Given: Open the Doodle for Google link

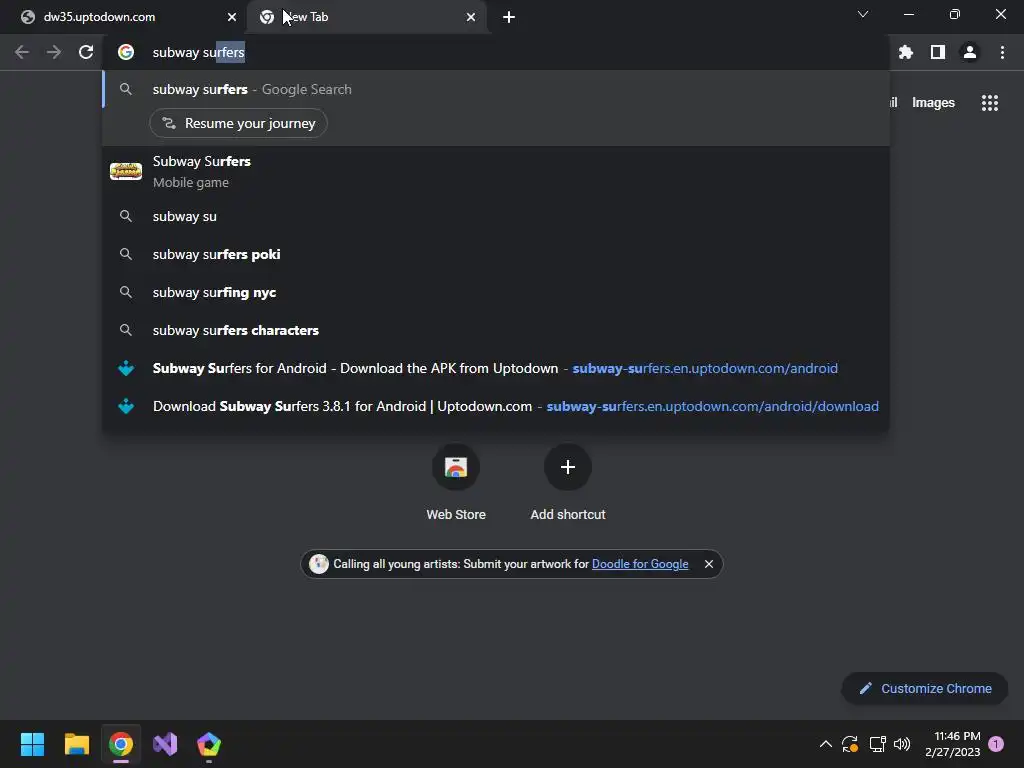Looking at the screenshot, I should [x=639, y=564].
